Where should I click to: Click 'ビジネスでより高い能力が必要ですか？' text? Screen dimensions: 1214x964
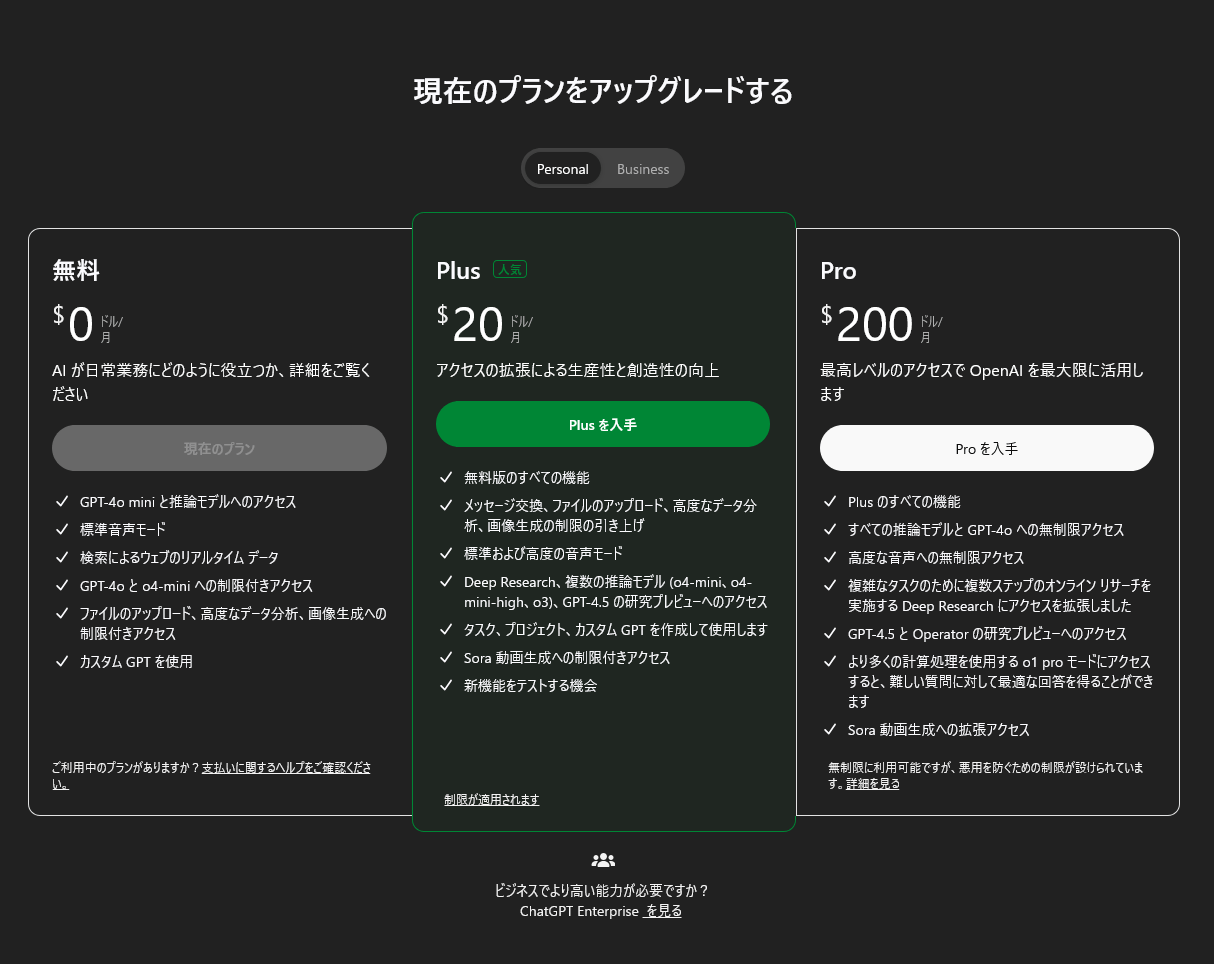coord(603,890)
